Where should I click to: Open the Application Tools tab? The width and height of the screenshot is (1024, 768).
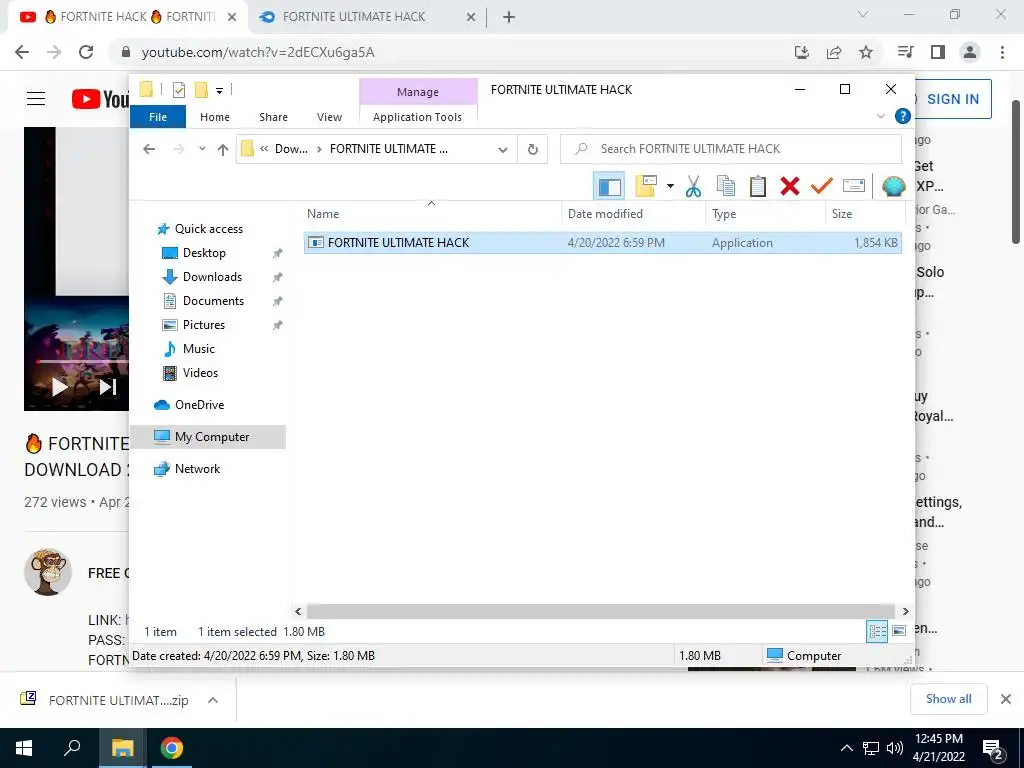[417, 117]
